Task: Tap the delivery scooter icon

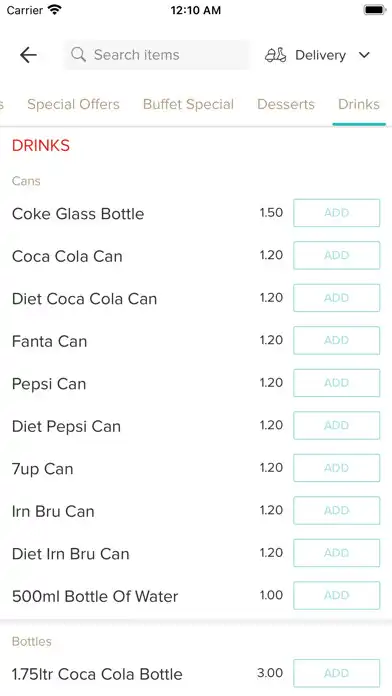Action: tap(276, 55)
